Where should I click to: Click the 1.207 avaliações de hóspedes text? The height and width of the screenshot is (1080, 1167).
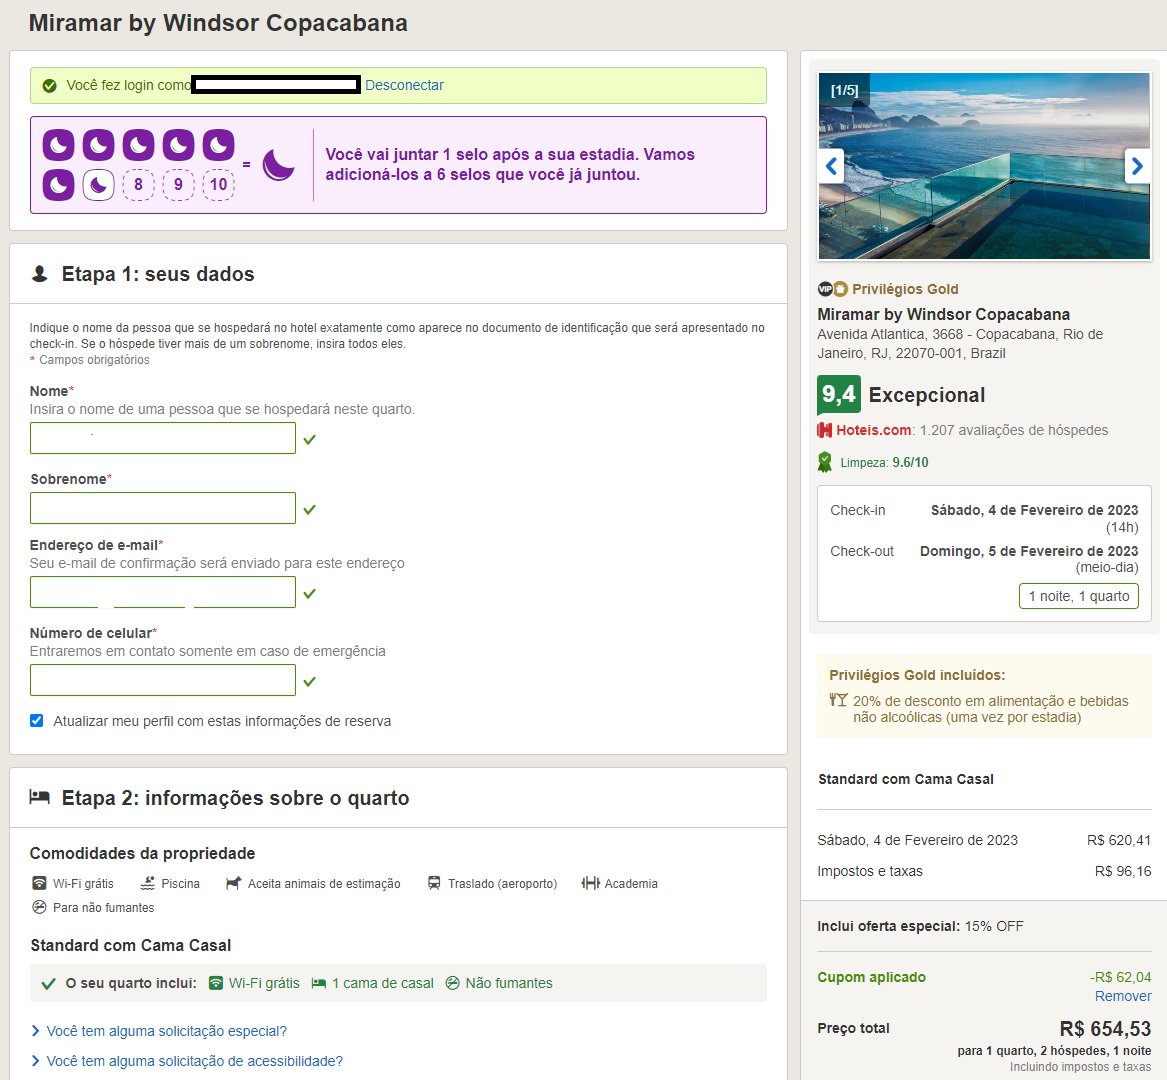(1014, 430)
